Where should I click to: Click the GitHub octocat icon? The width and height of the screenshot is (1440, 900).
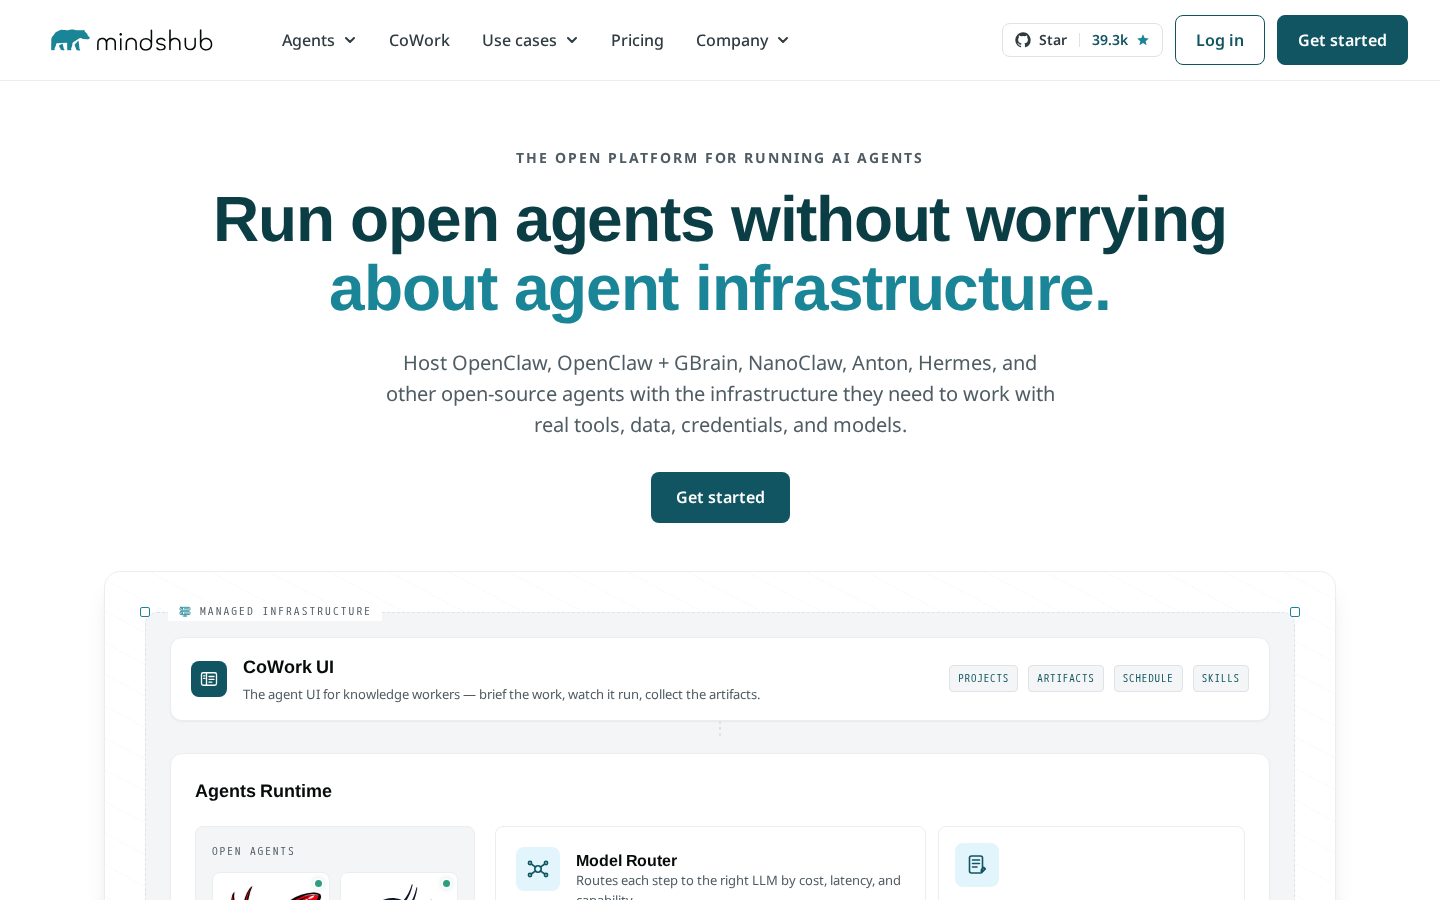click(x=1023, y=40)
